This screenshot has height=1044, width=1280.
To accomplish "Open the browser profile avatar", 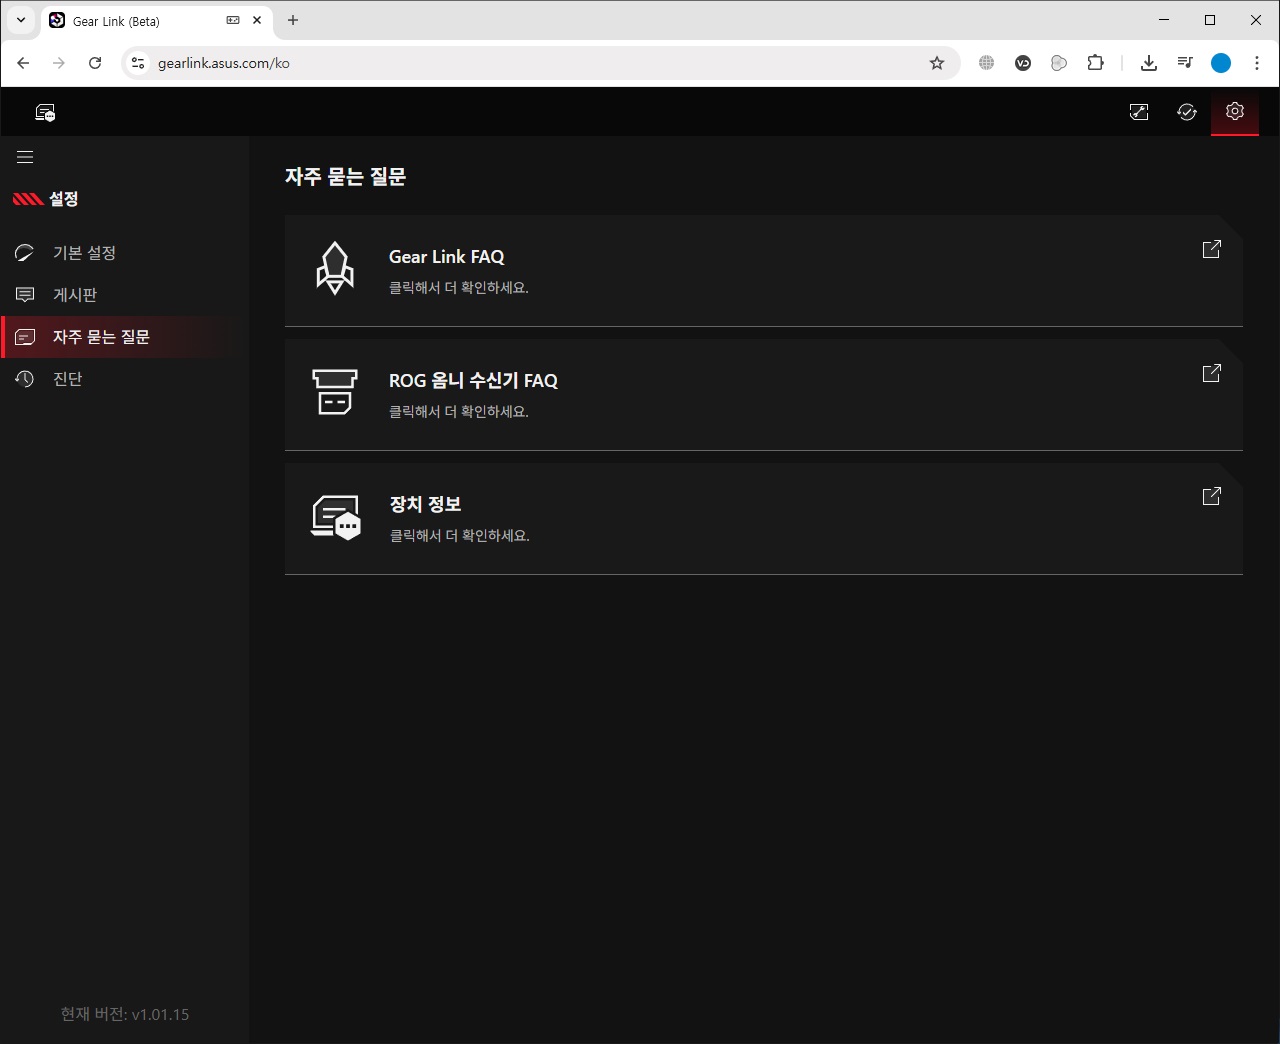I will coord(1221,63).
